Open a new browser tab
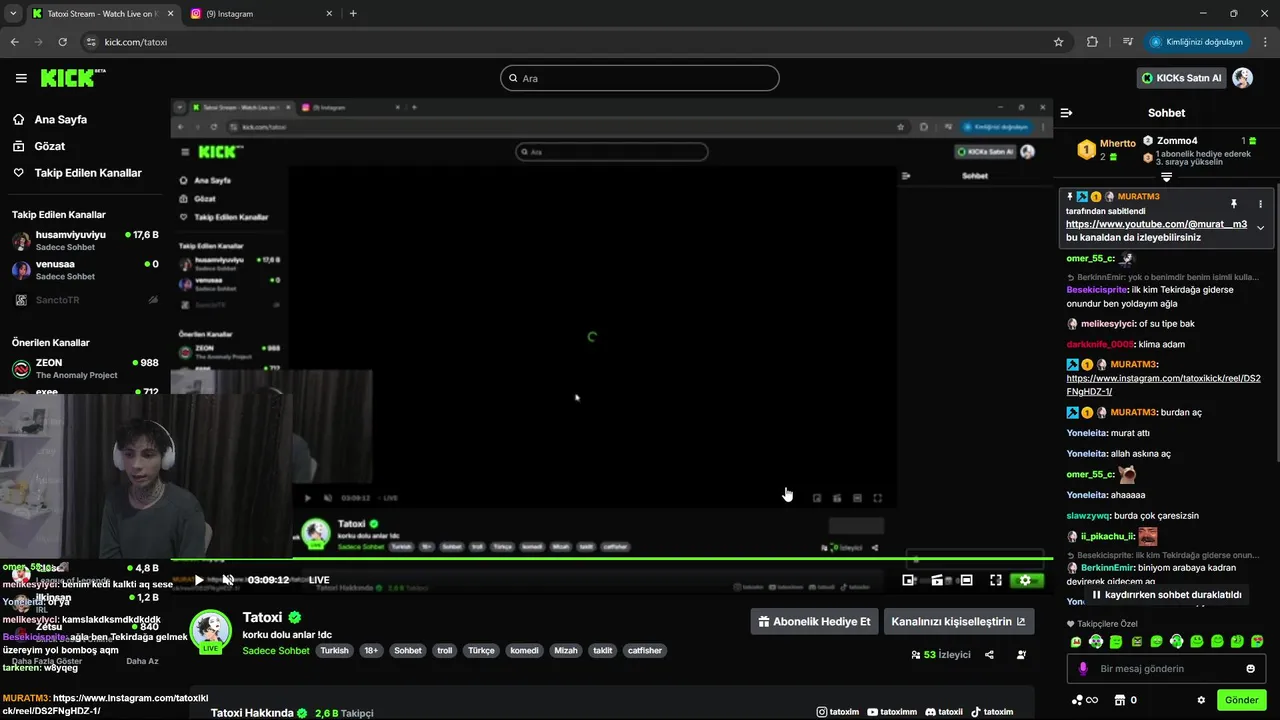Screen dimensions: 1280x720 pyautogui.click(x=353, y=14)
